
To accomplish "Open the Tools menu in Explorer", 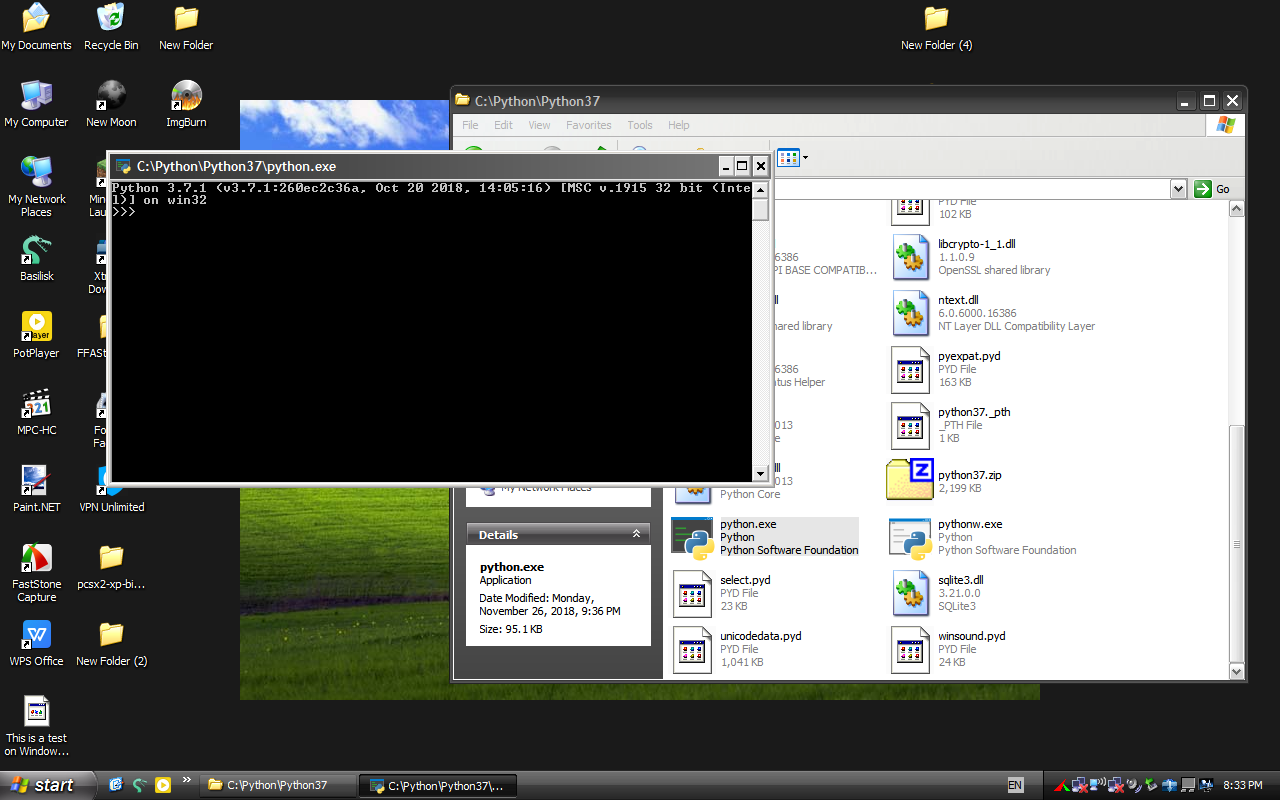I will 639,125.
